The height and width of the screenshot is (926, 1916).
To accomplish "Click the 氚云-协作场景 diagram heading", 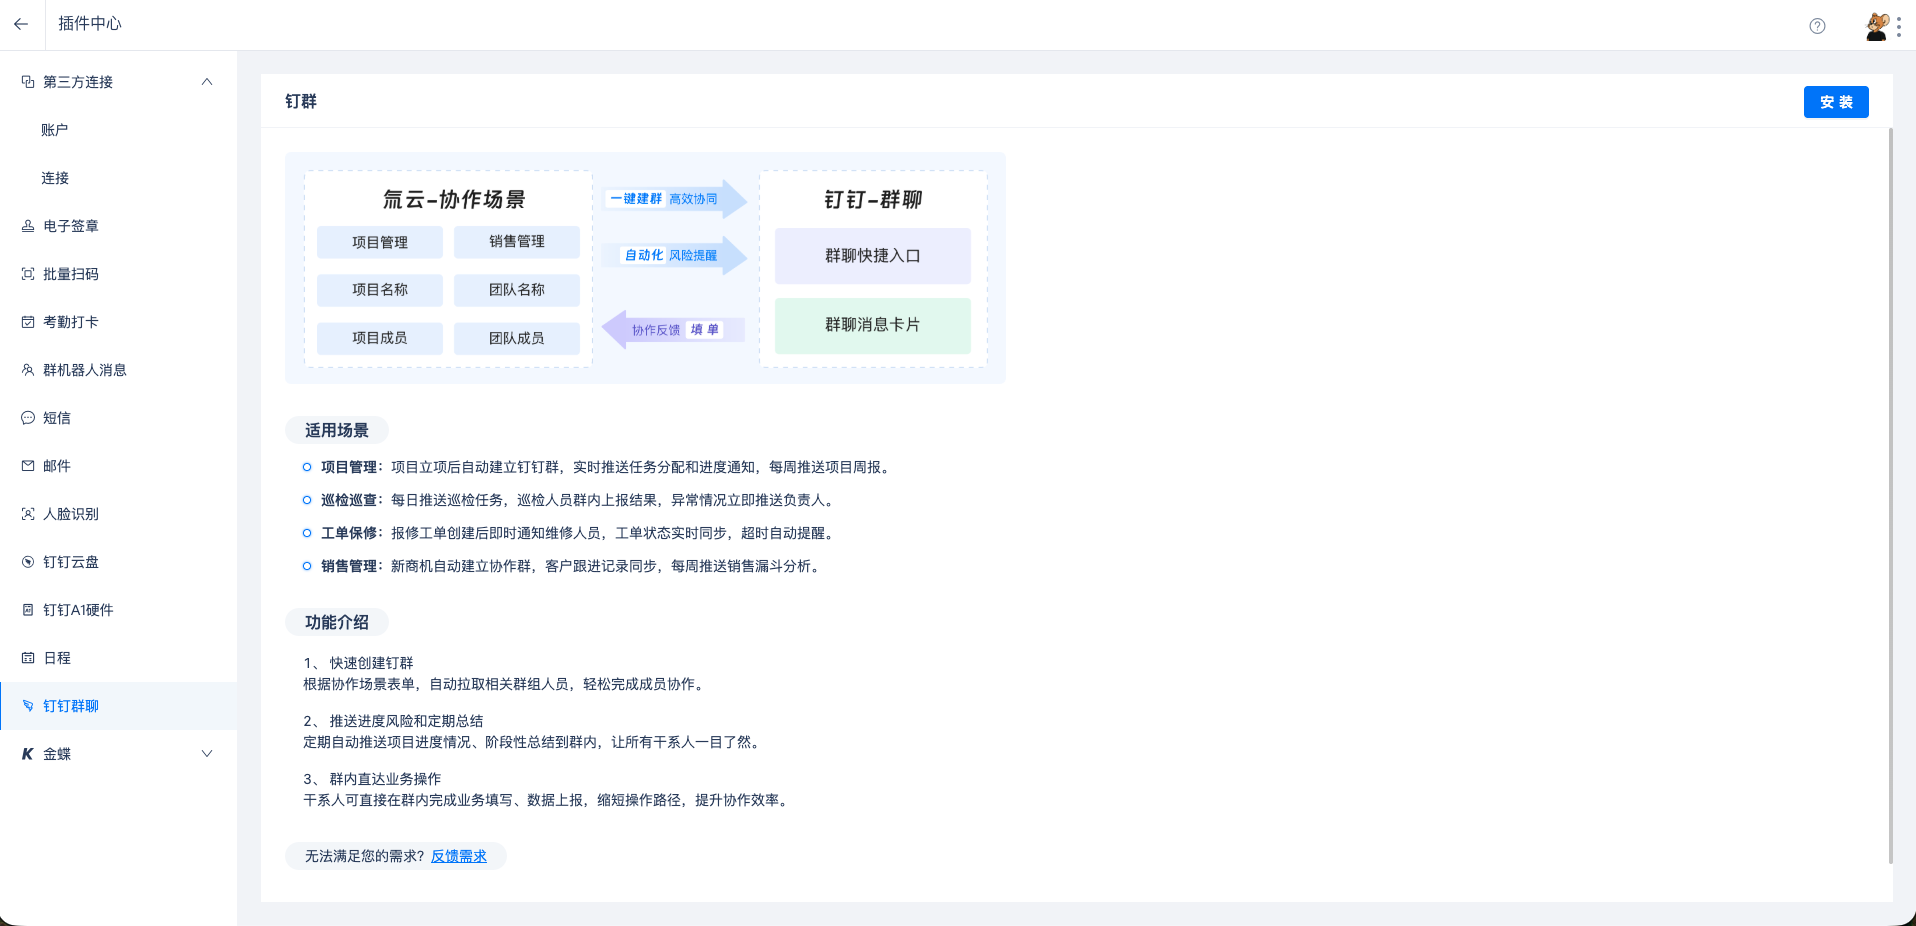I will (x=454, y=200).
